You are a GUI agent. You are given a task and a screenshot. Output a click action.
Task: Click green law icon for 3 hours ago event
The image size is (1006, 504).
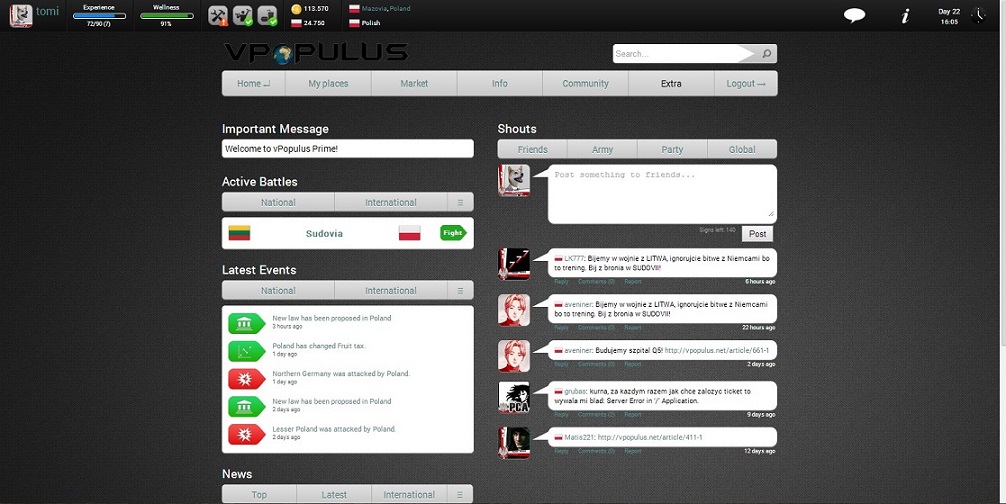246,323
